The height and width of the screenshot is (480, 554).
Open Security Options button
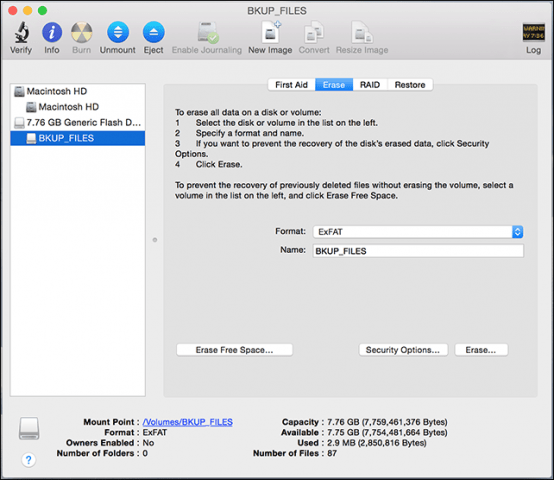pyautogui.click(x=403, y=350)
